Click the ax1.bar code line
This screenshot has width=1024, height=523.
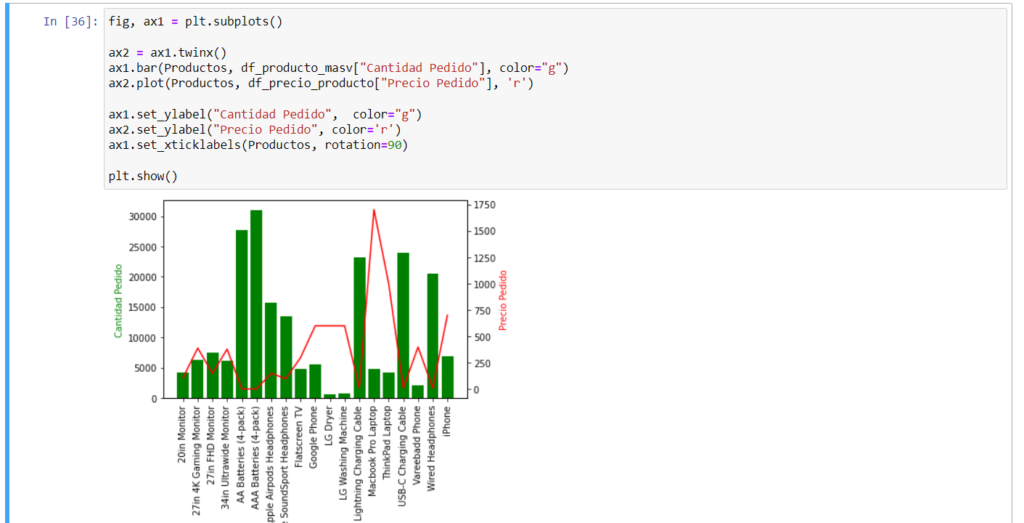[338, 68]
